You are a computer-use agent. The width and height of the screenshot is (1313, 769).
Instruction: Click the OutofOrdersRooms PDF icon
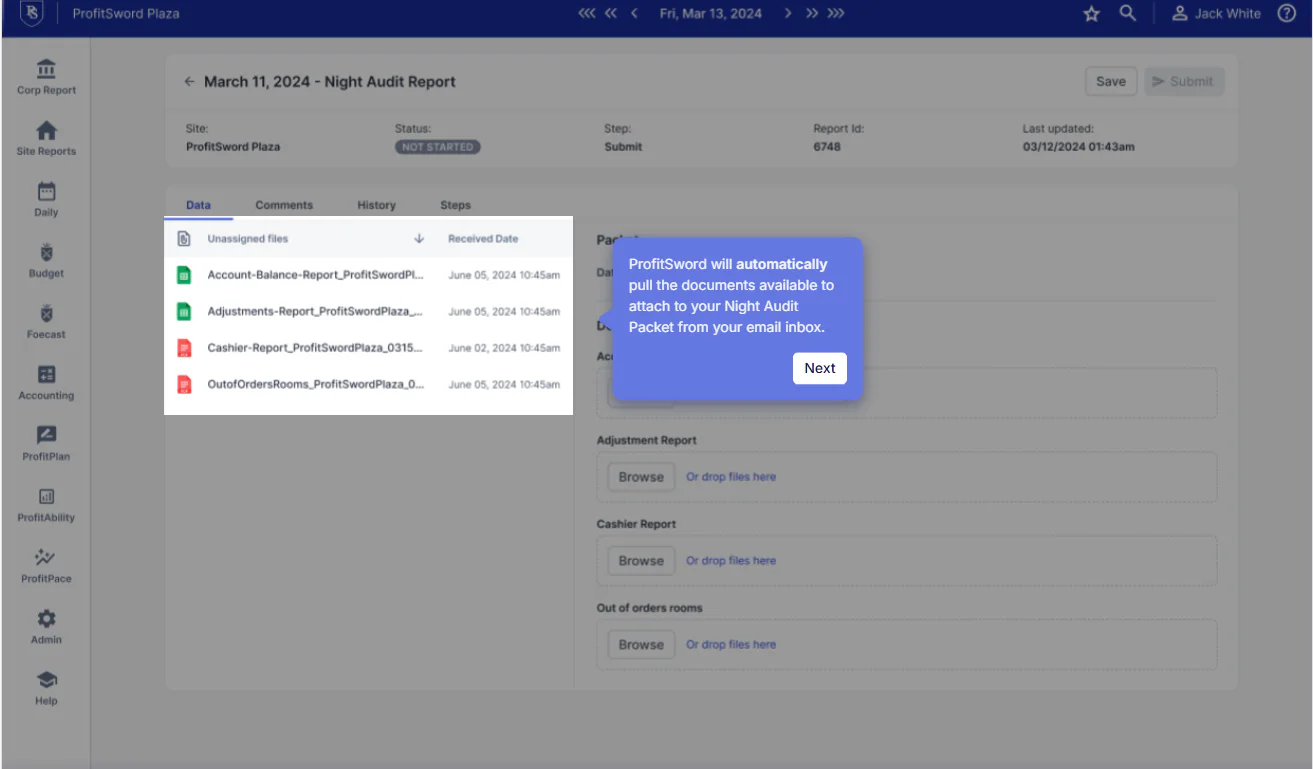click(x=184, y=384)
